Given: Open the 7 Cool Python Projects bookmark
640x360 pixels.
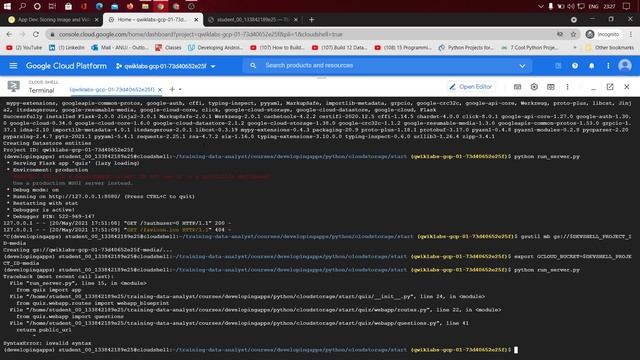Looking at the screenshot, I should pos(529,48).
